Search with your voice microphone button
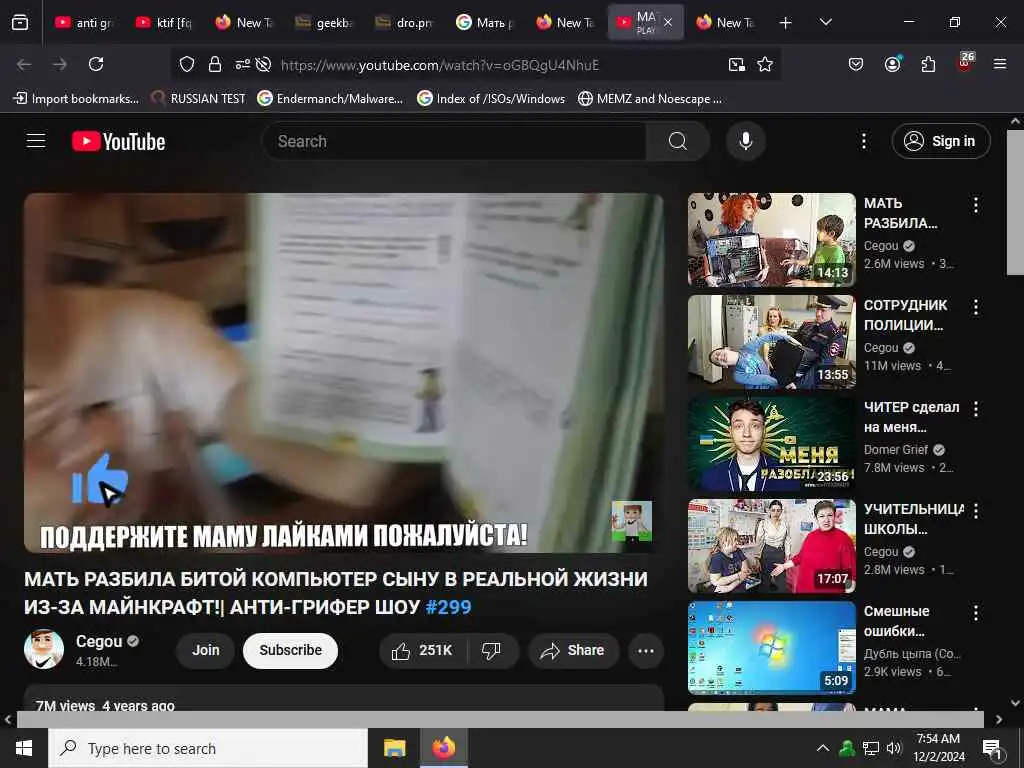The image size is (1024, 768). coord(745,141)
